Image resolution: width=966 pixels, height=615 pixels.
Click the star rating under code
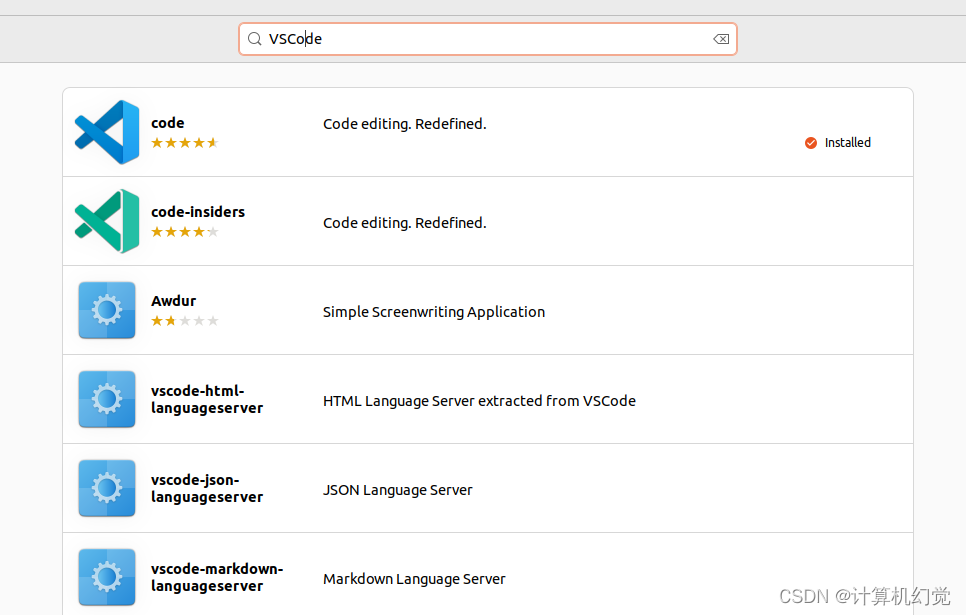pyautogui.click(x=184, y=143)
